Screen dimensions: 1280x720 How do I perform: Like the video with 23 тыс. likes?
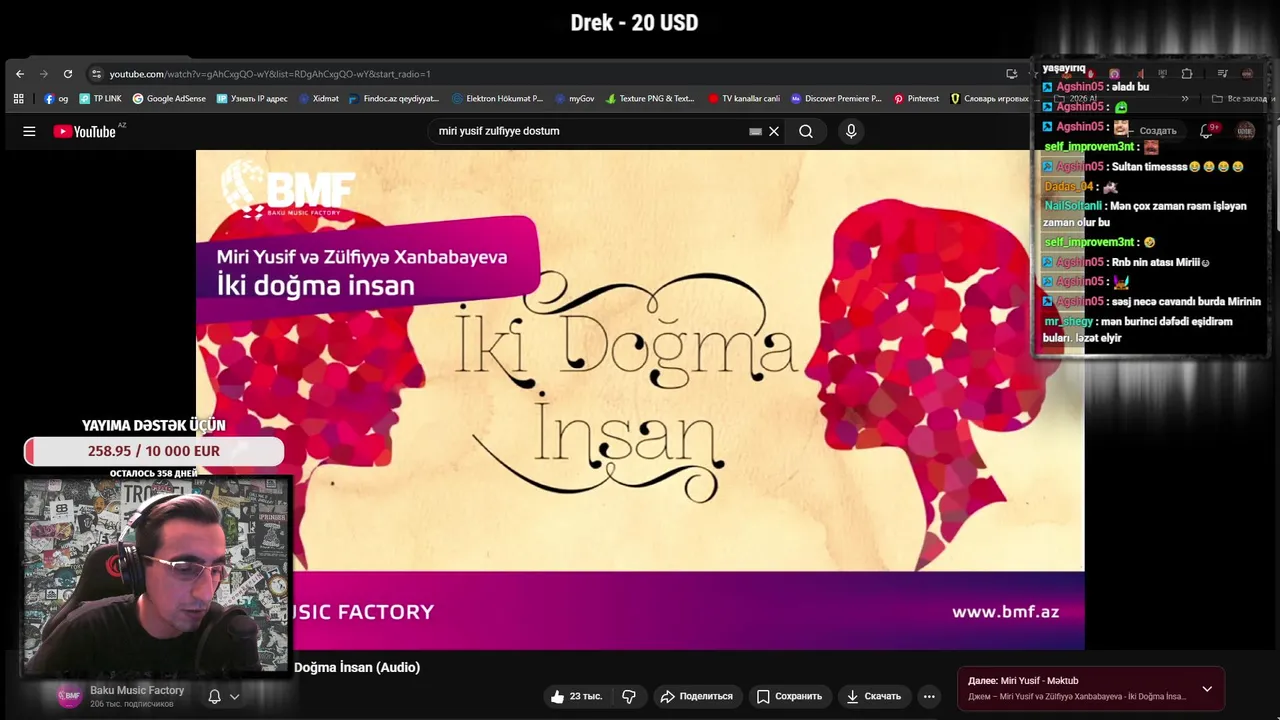tap(577, 696)
